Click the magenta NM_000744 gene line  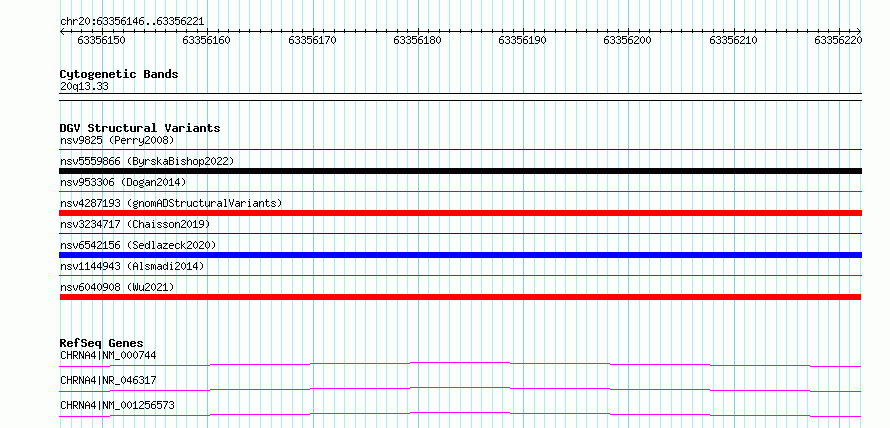[x=460, y=364]
